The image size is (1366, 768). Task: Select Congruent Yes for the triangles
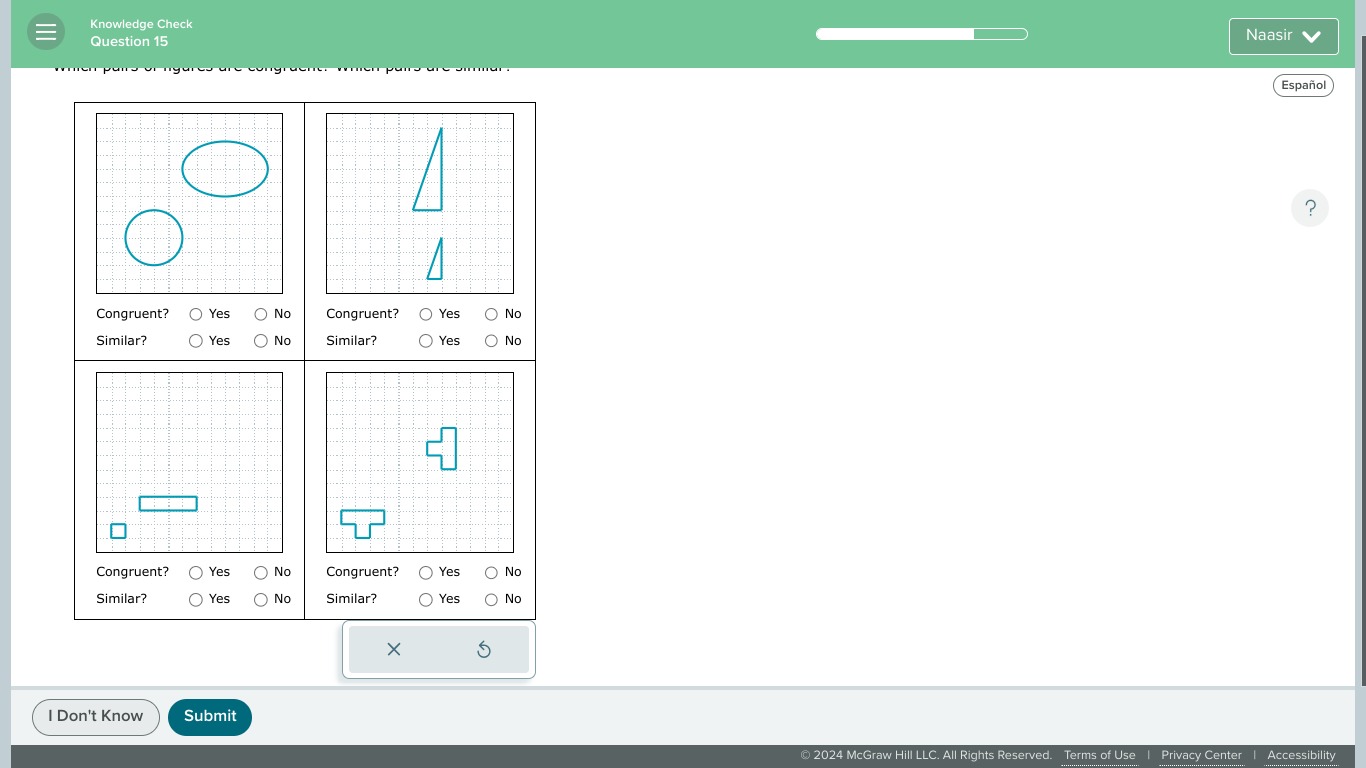pos(426,314)
